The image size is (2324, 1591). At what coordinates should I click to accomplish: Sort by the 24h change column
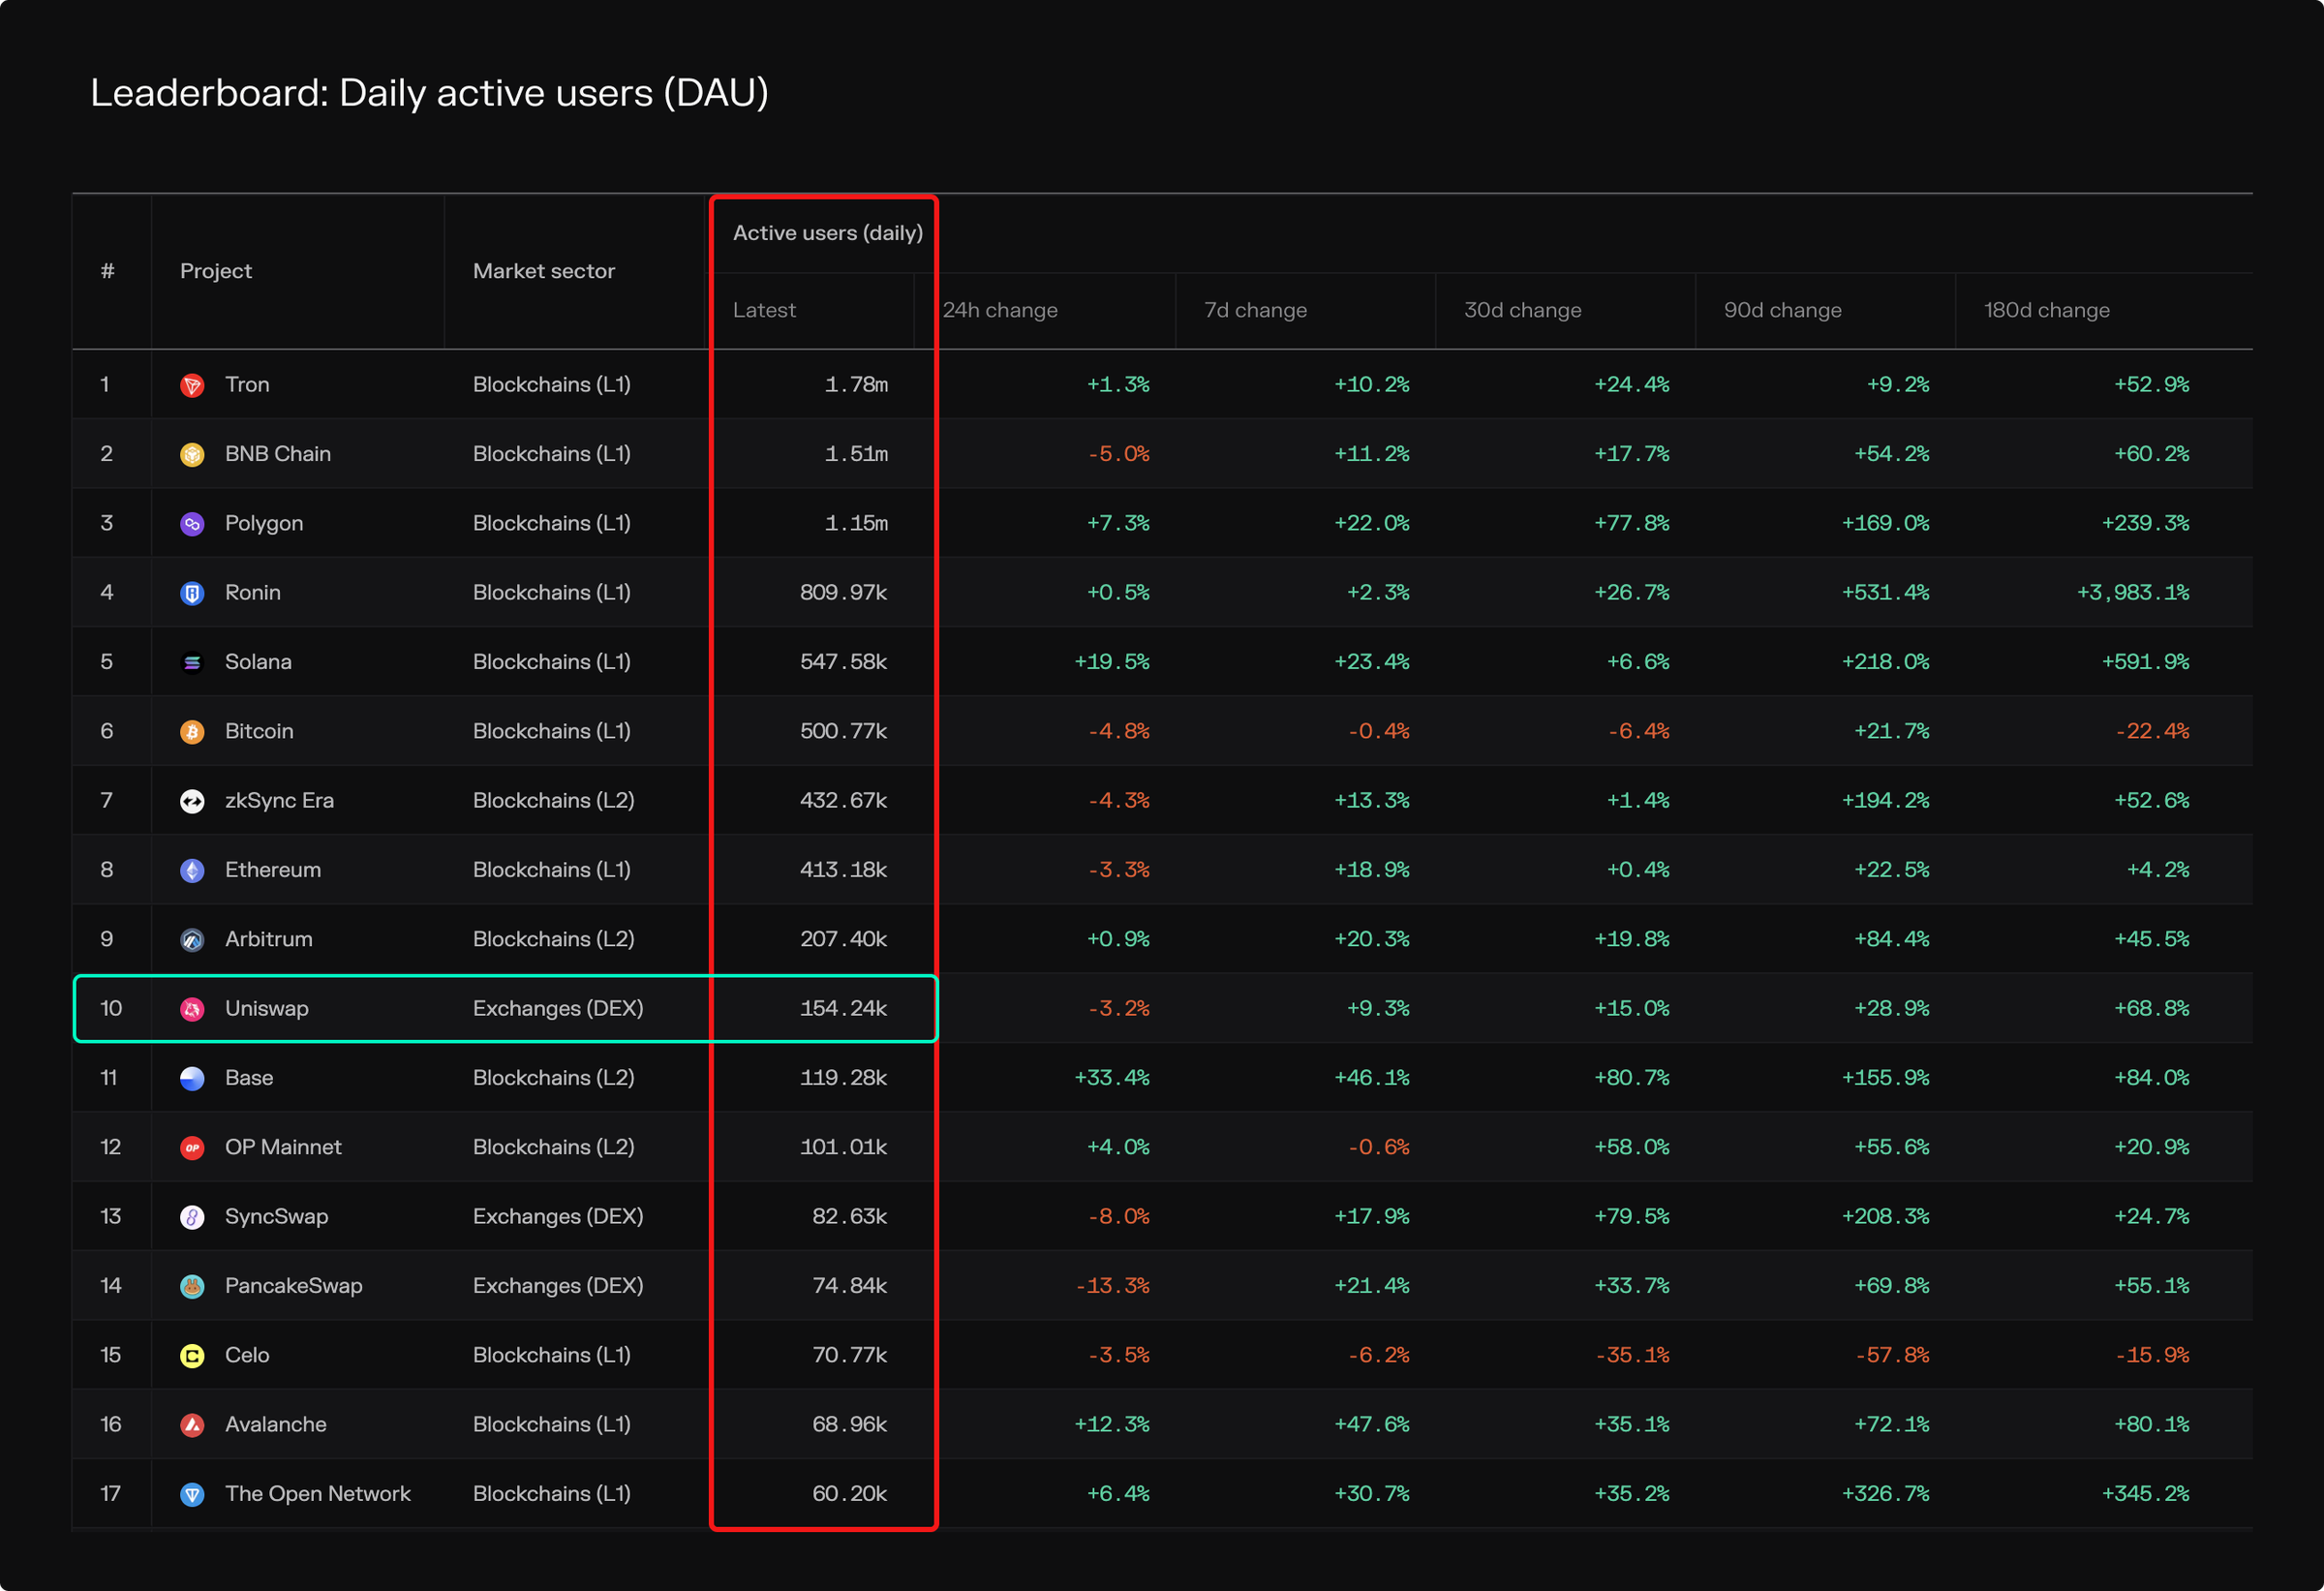(x=1000, y=309)
